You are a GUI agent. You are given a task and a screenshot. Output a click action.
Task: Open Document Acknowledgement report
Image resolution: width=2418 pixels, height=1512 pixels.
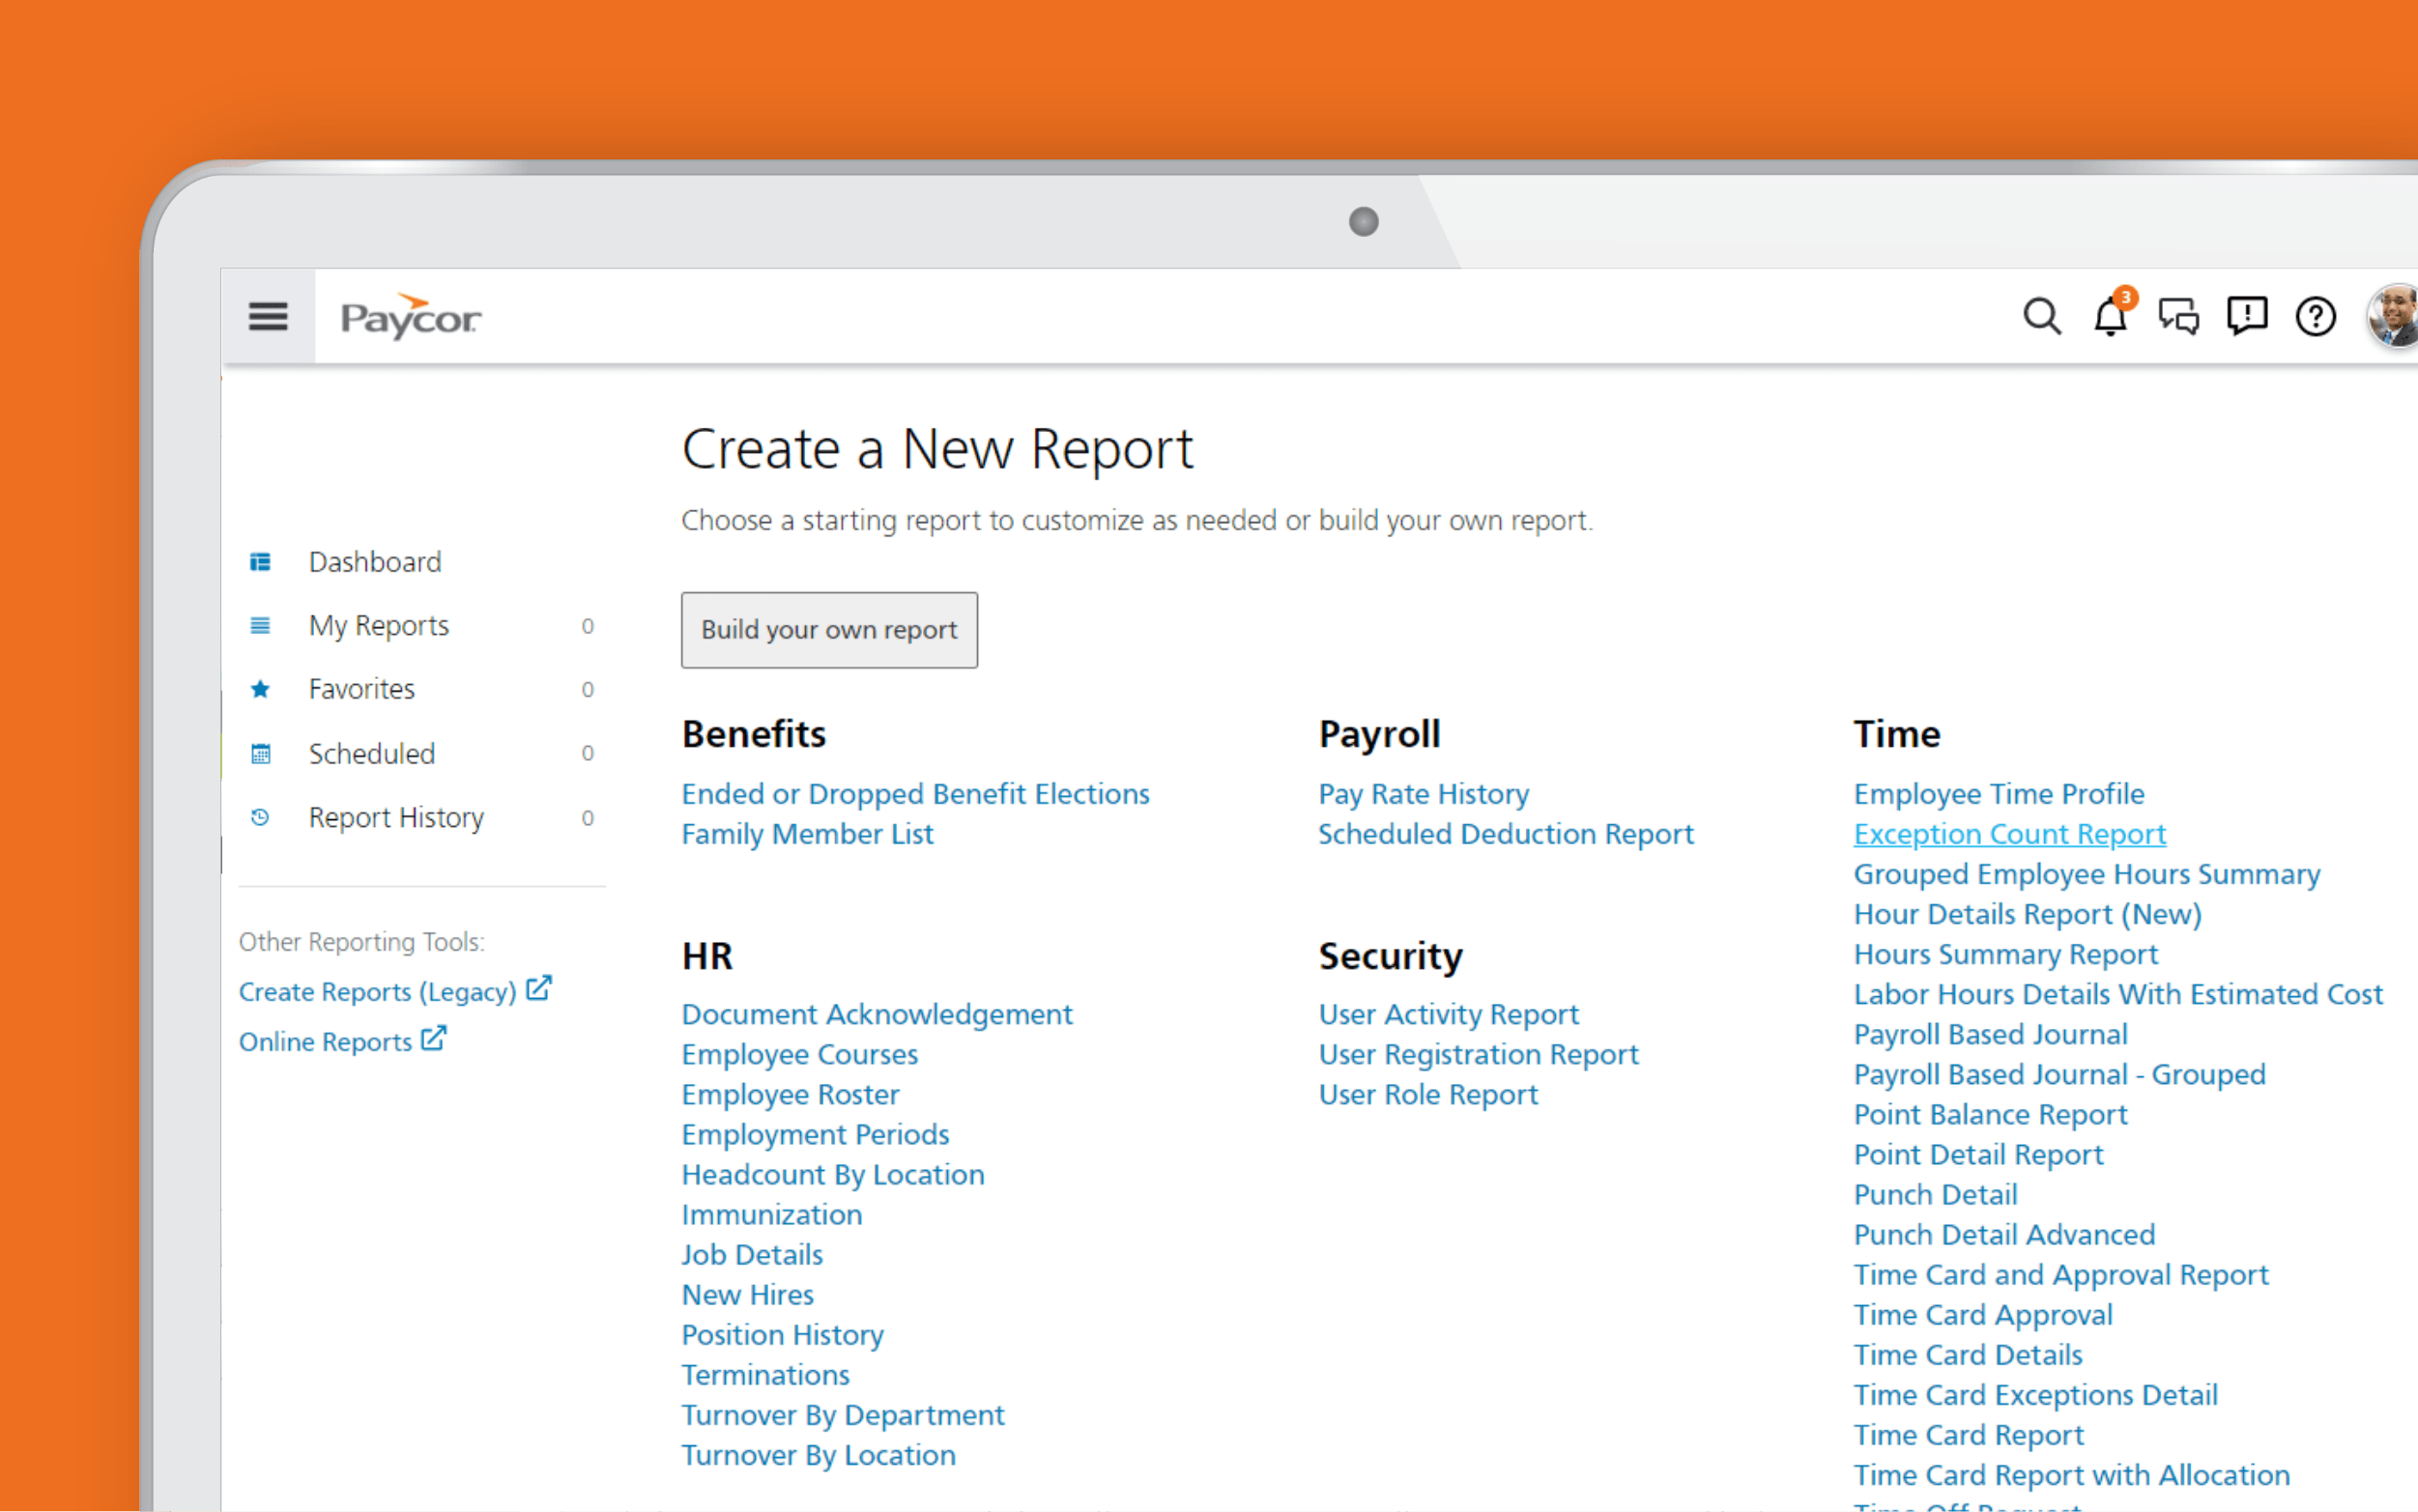tap(877, 1014)
